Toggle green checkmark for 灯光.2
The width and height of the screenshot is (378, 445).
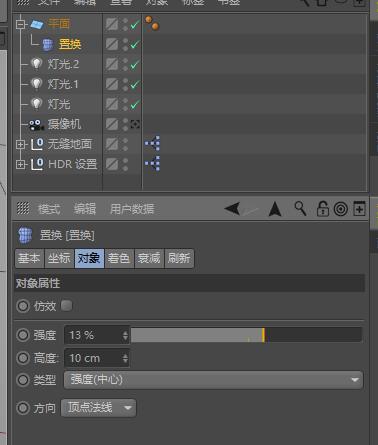pyautogui.click(x=135, y=65)
